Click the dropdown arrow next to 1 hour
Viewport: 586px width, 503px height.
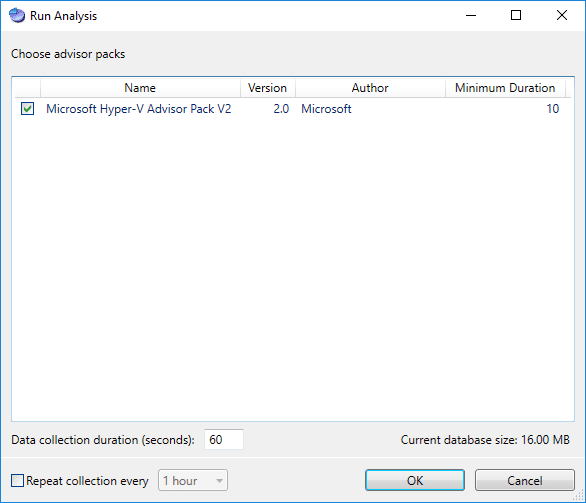tap(219, 481)
